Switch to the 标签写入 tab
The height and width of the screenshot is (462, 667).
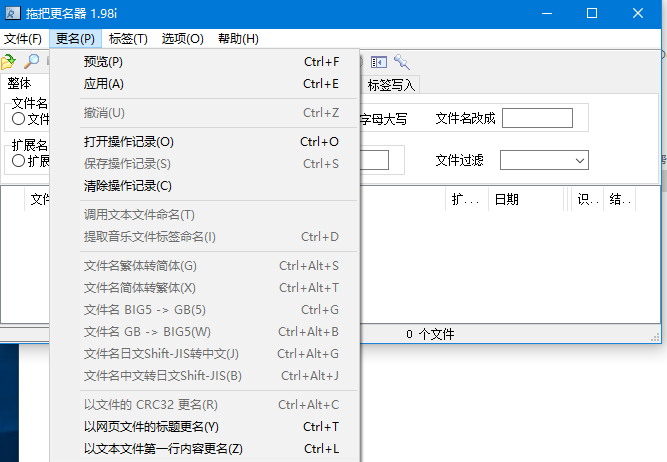[391, 85]
